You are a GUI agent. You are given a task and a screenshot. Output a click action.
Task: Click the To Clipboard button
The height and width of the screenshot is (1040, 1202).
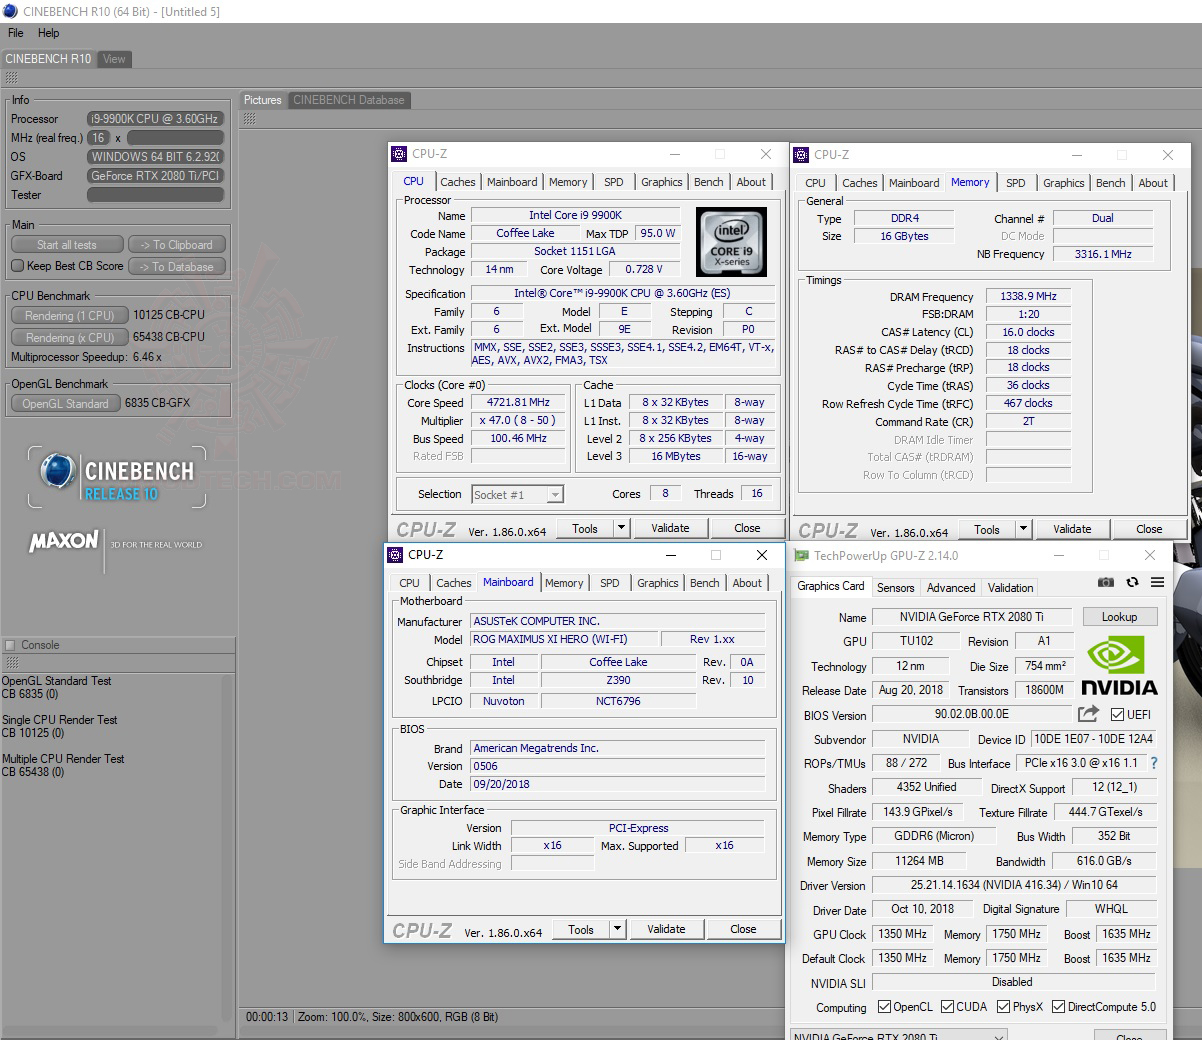pyautogui.click(x=176, y=244)
